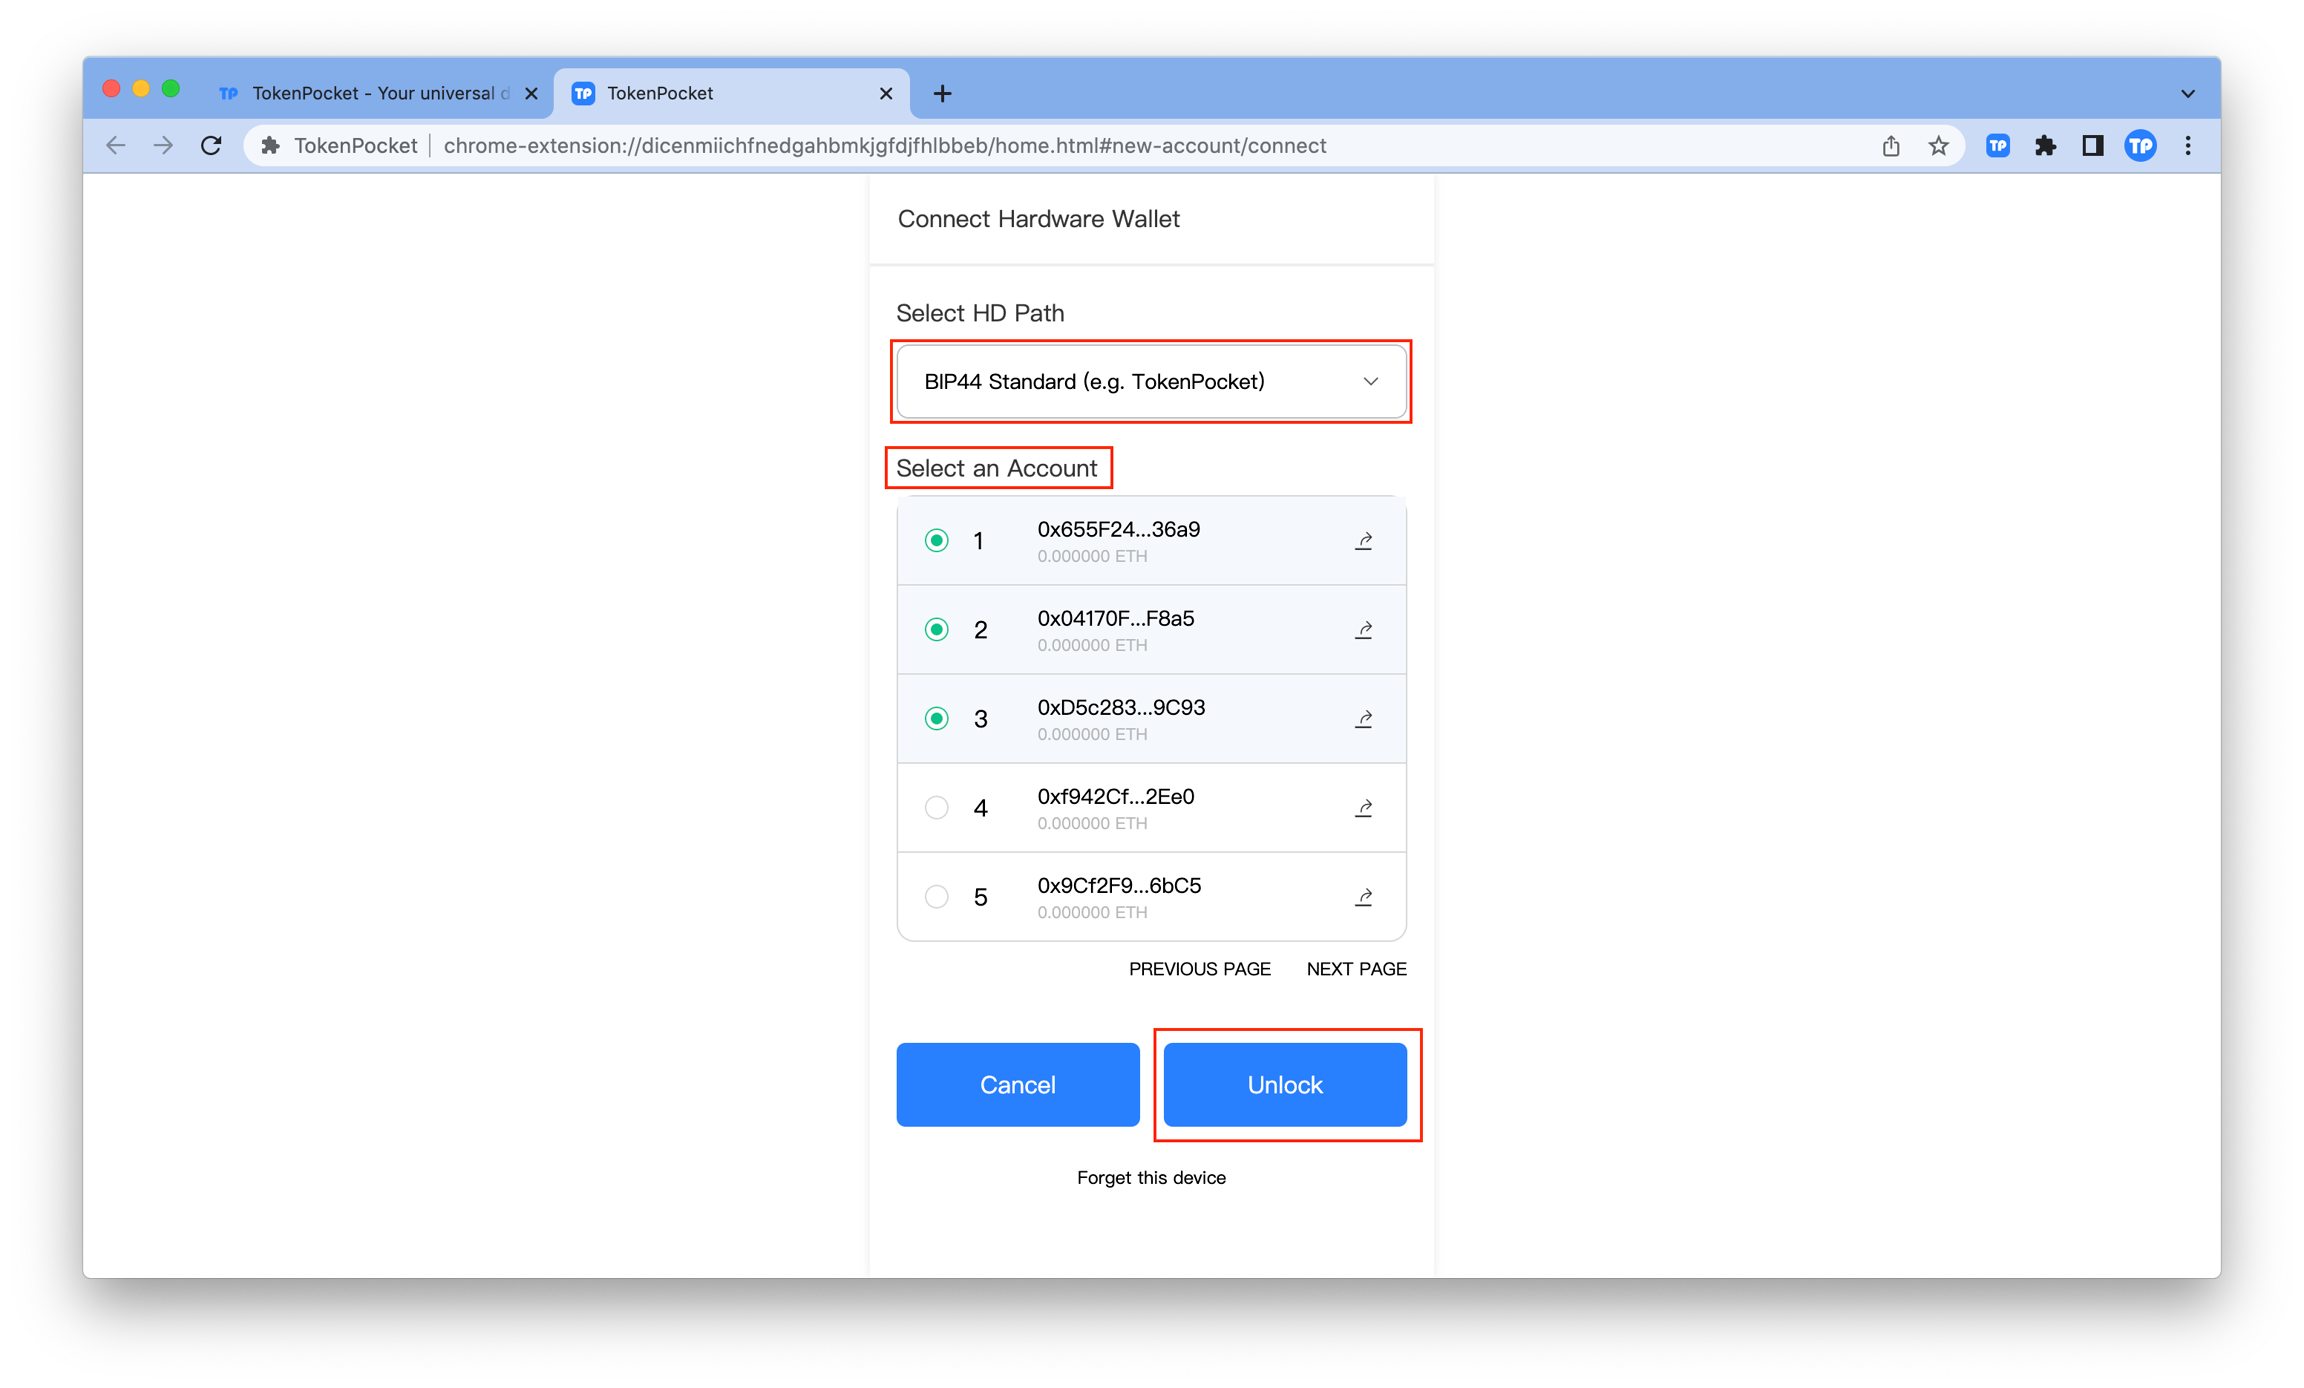Bookmark this page with star icon
2304x1388 pixels.
(x=1938, y=146)
